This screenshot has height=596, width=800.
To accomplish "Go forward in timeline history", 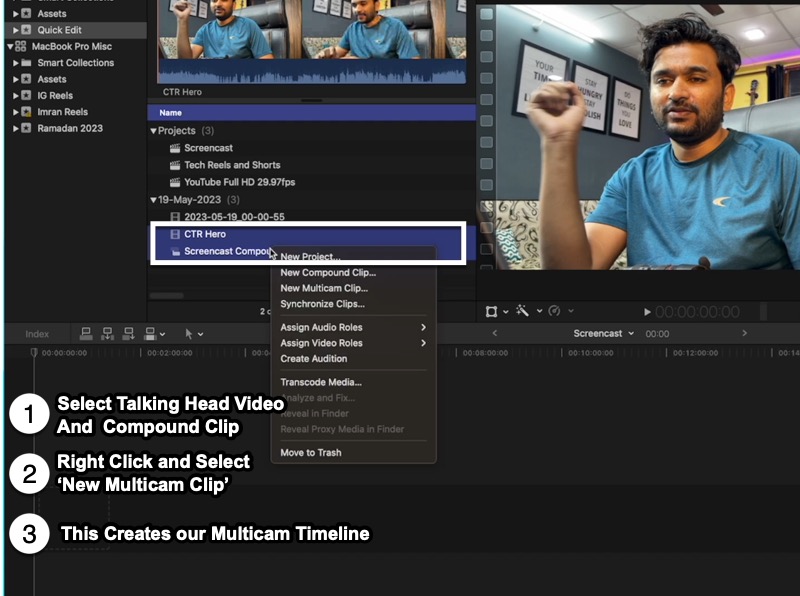I will pyautogui.click(x=744, y=333).
